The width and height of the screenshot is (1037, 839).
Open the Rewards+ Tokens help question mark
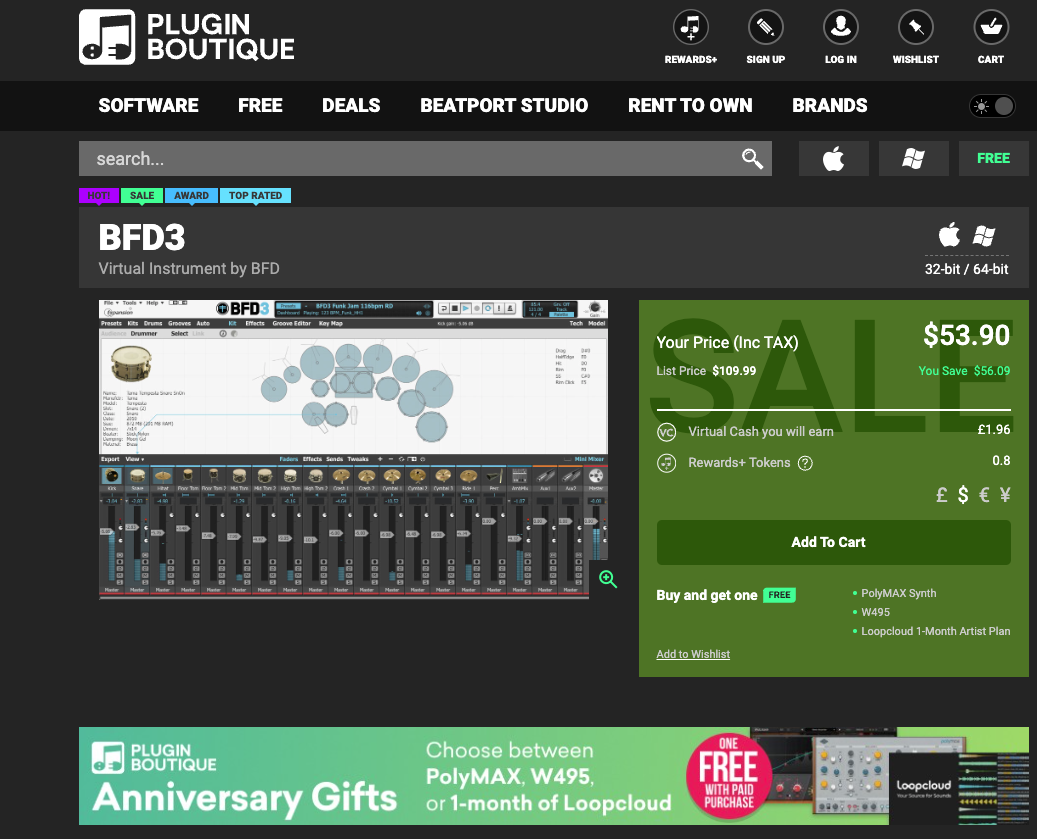tap(805, 463)
